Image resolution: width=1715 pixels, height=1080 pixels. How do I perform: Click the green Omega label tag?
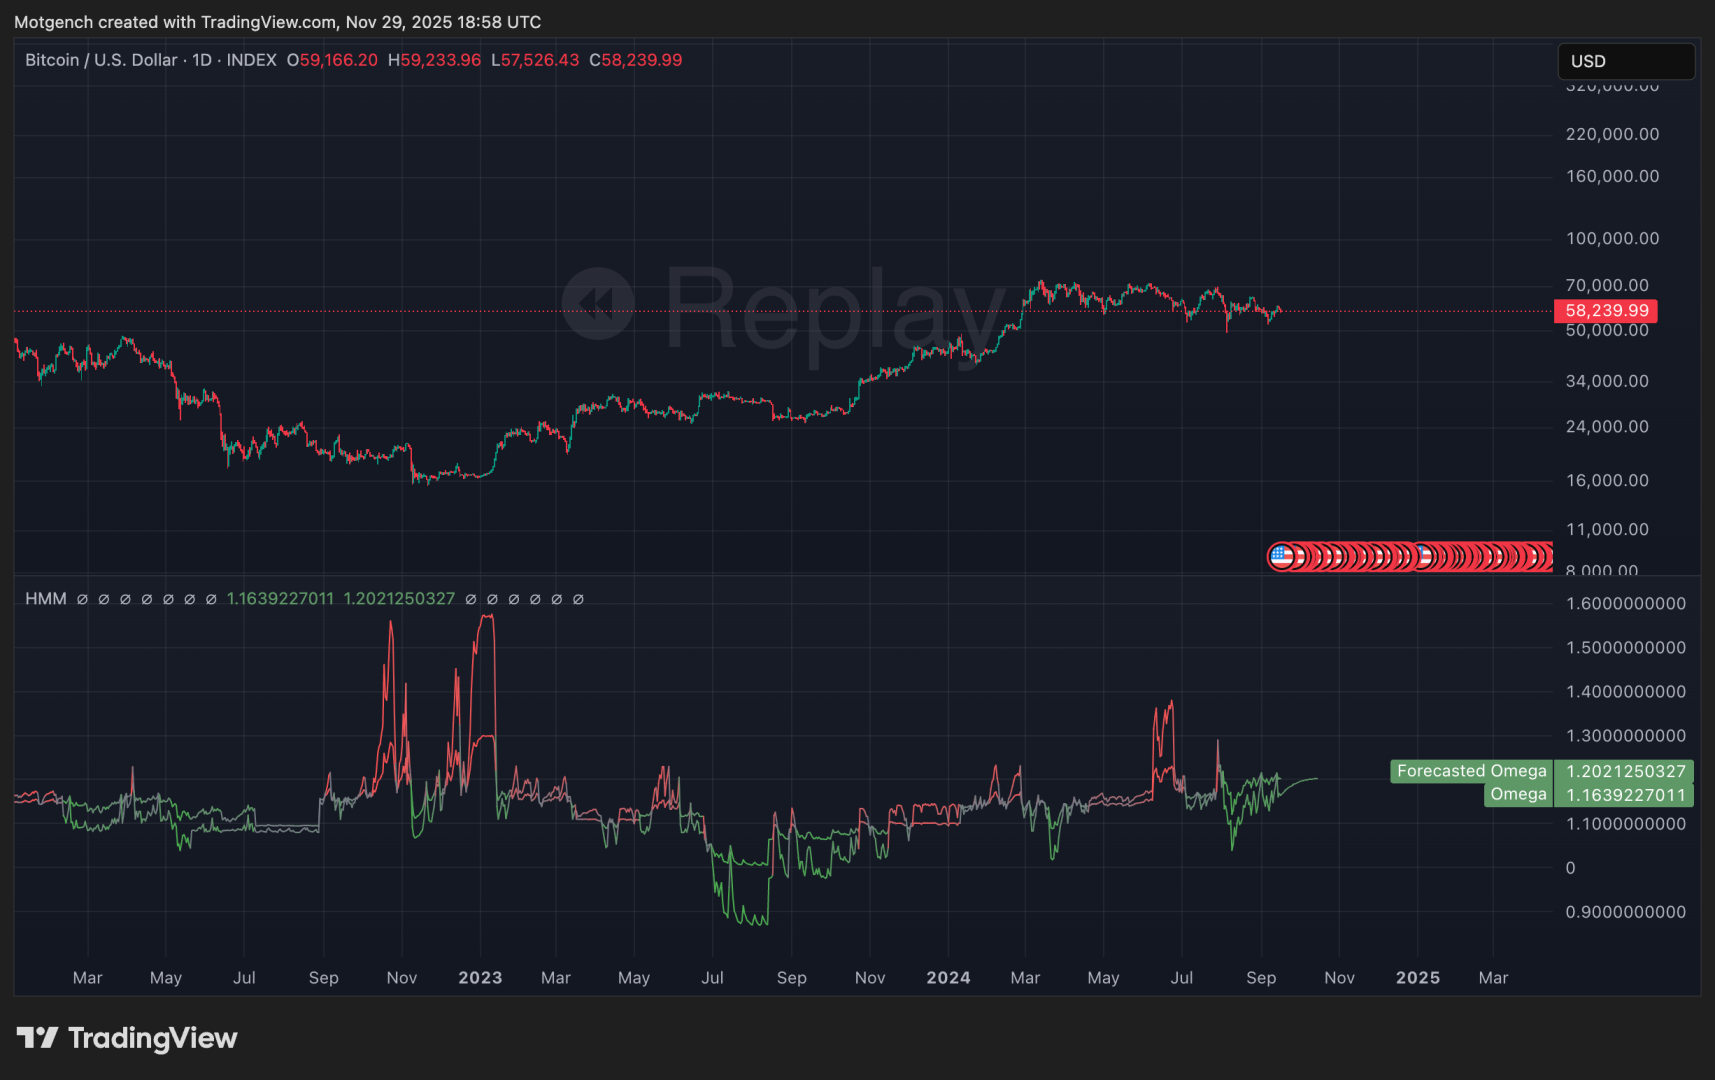point(1517,795)
